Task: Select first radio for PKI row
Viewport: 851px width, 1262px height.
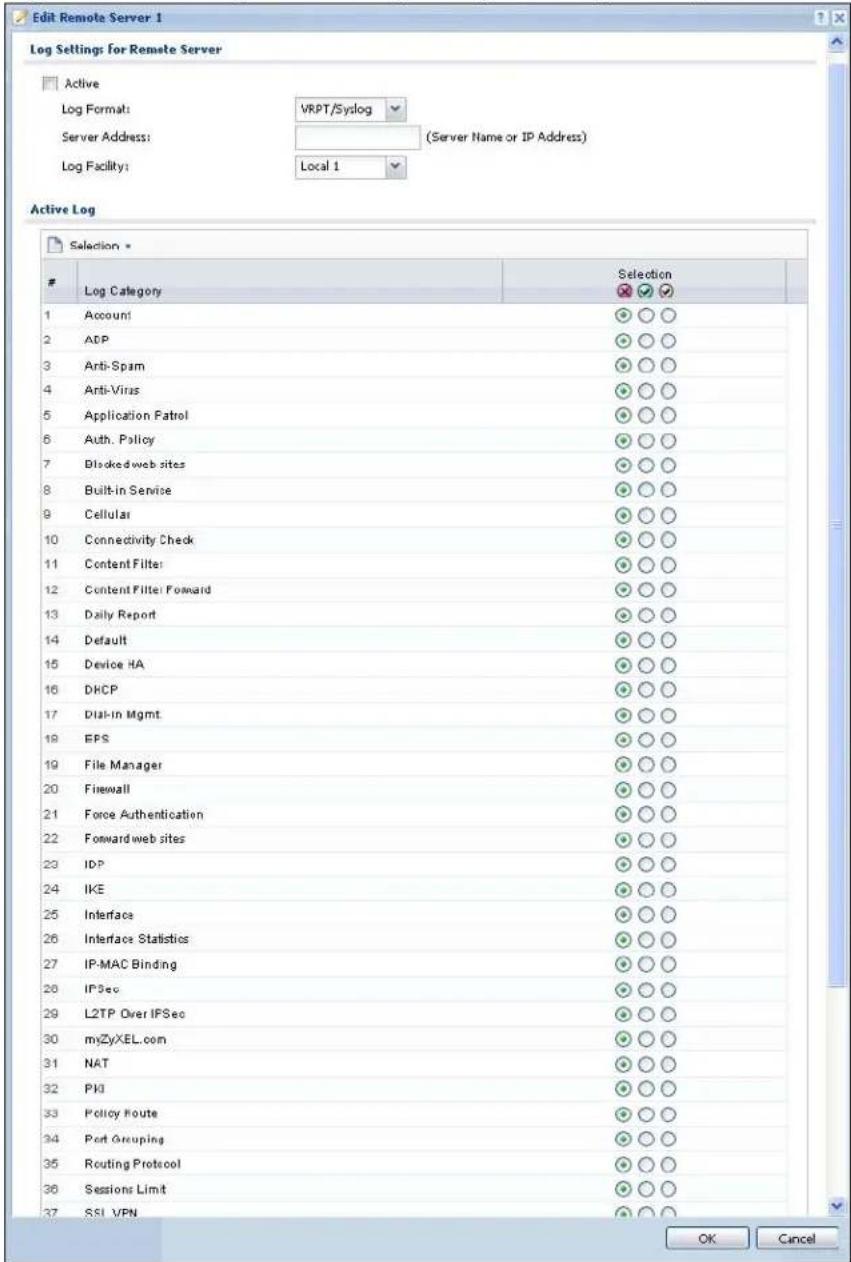Action: tap(626, 1089)
